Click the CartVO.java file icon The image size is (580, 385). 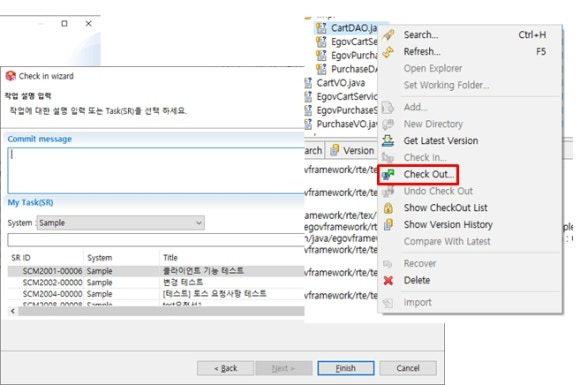point(308,83)
